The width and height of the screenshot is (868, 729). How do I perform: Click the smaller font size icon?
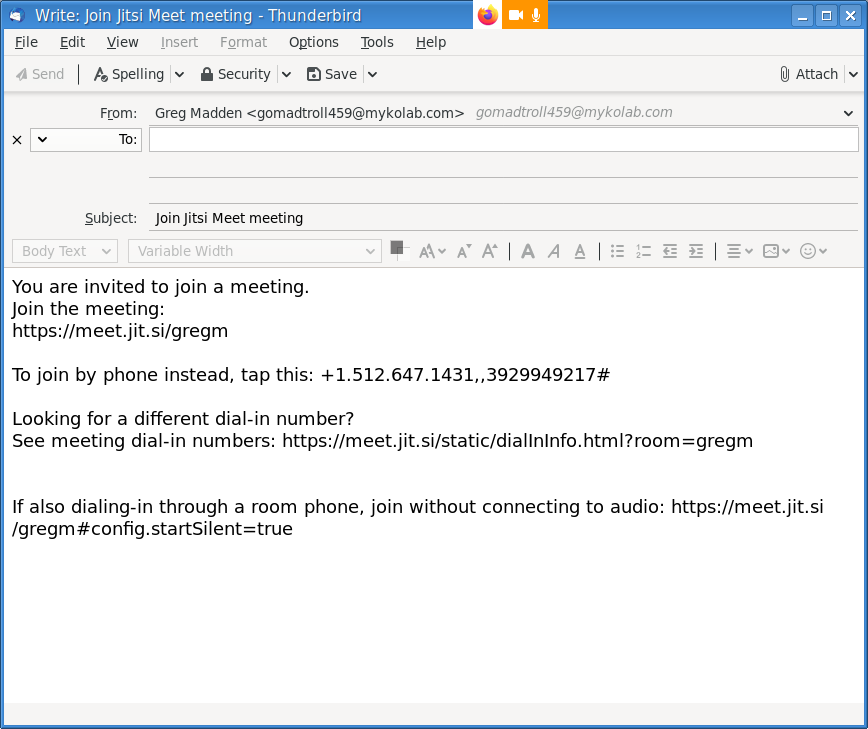coord(464,251)
